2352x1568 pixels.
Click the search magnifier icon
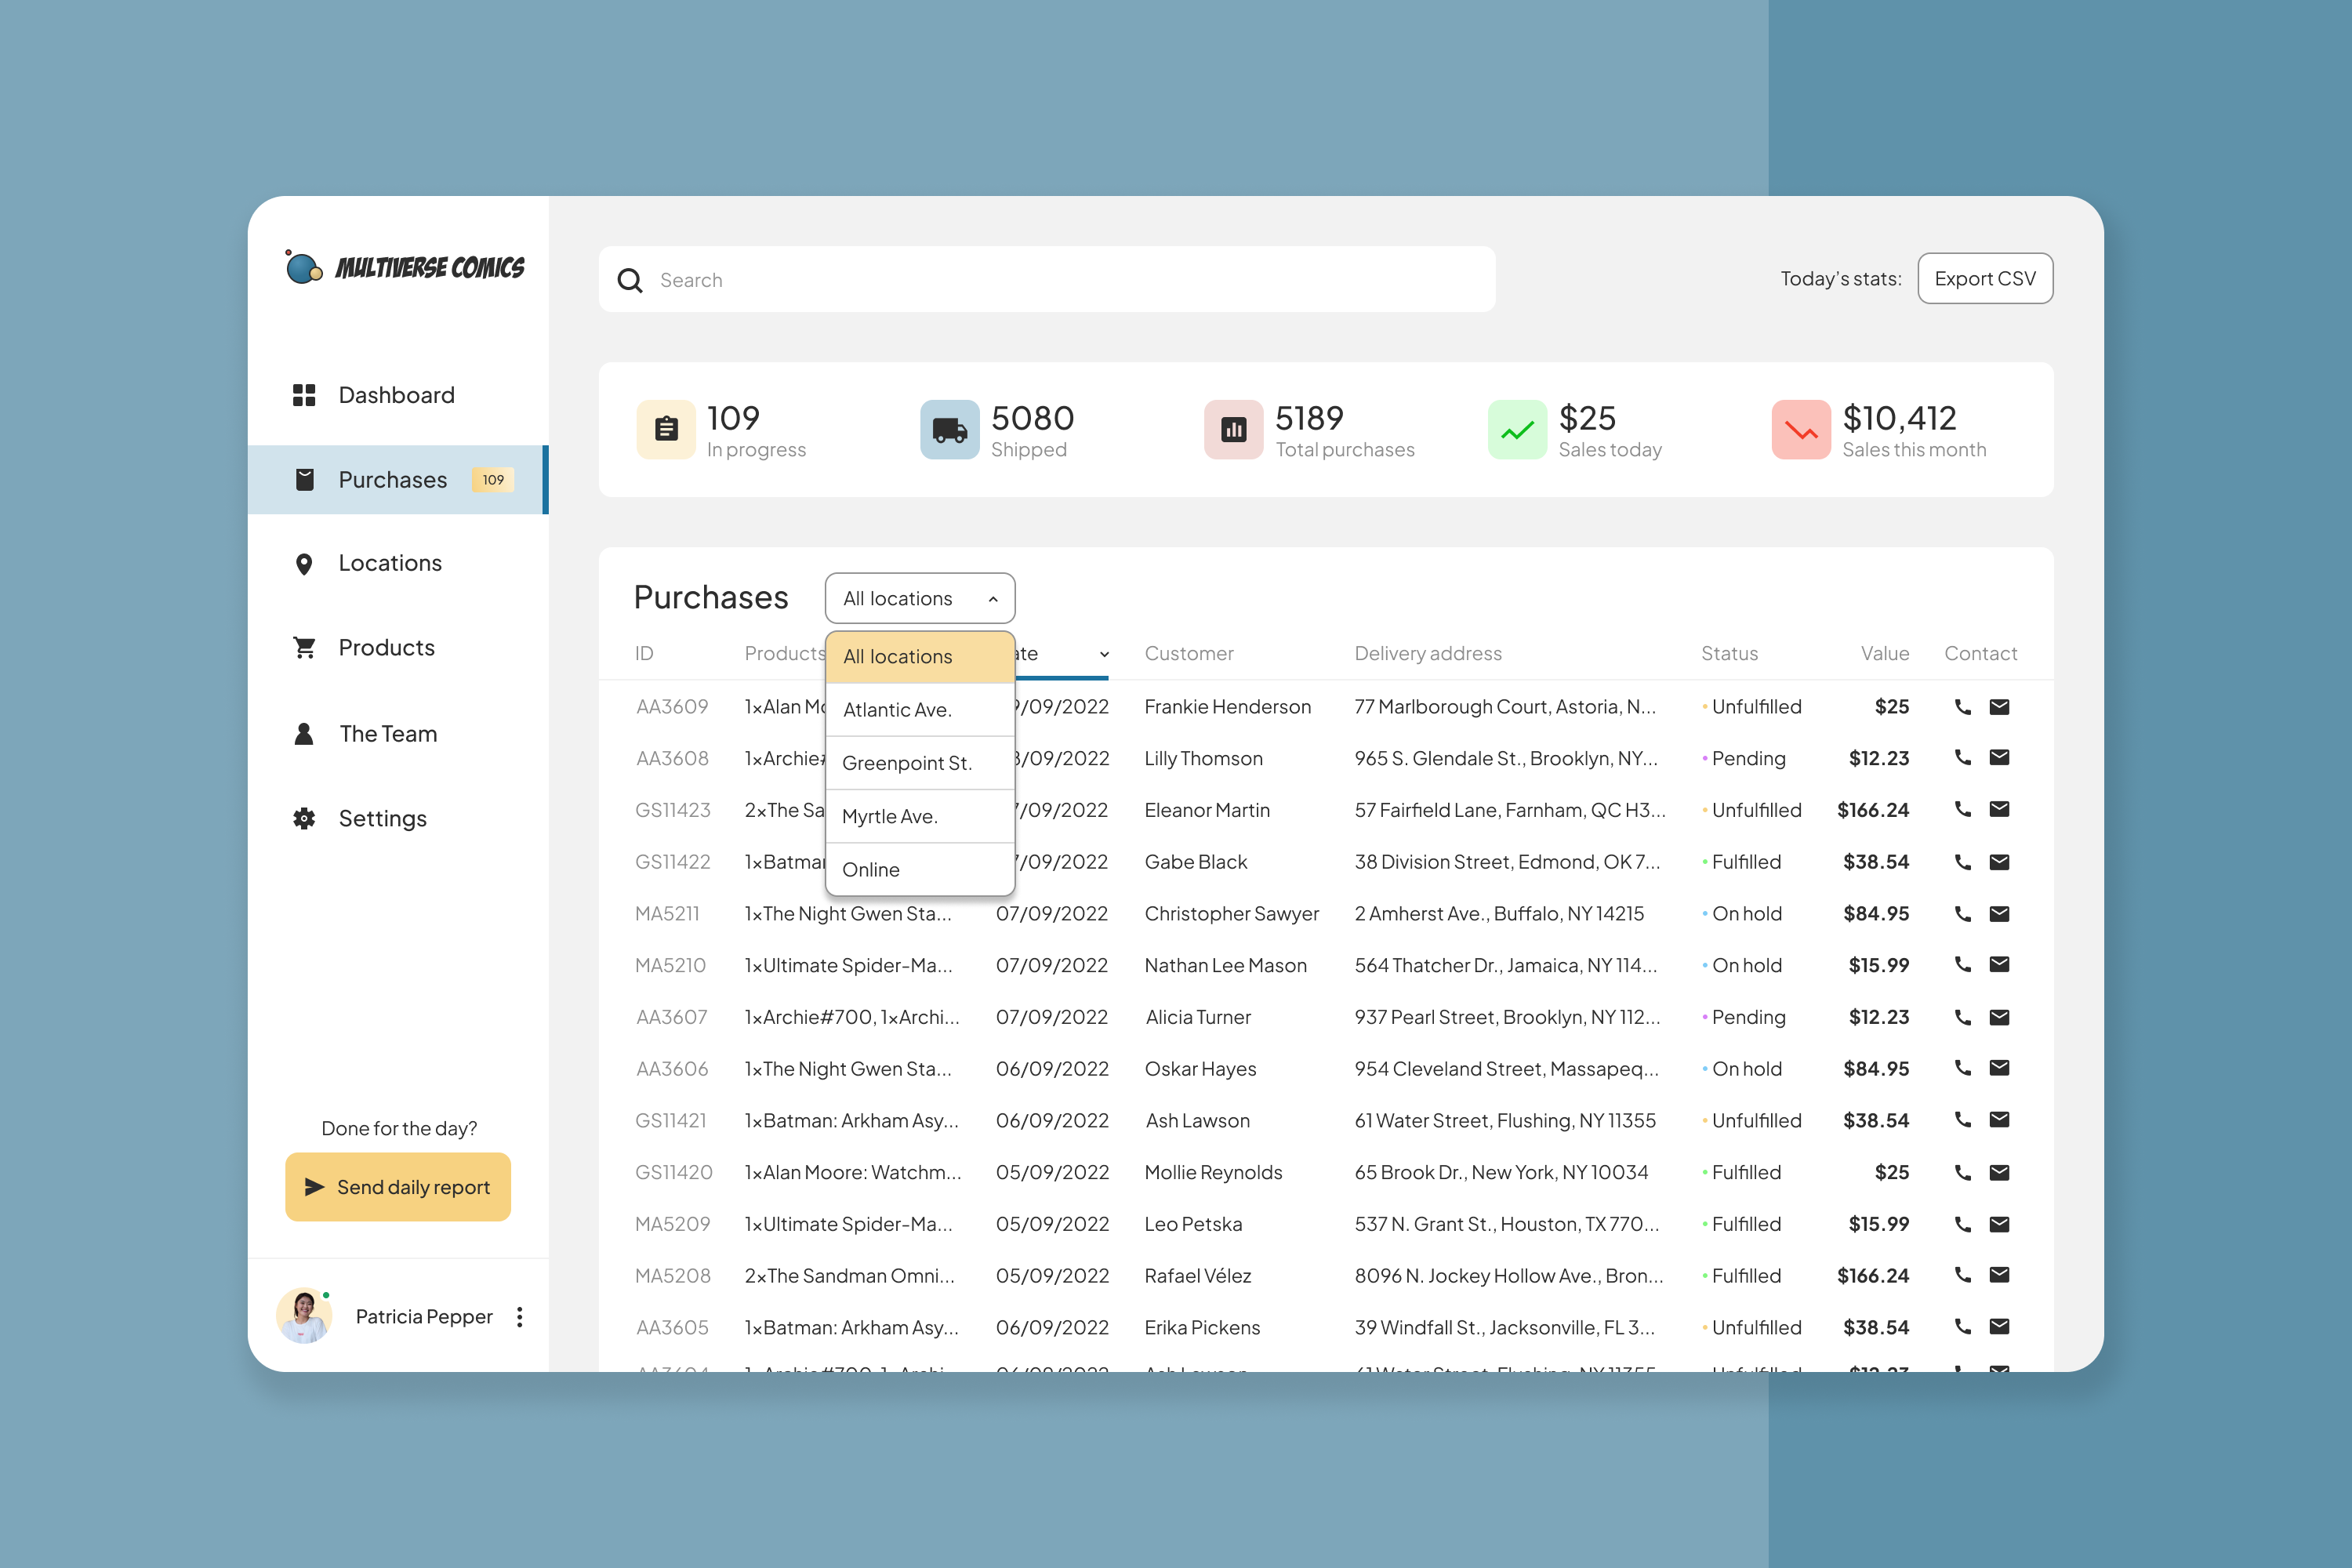click(x=630, y=280)
